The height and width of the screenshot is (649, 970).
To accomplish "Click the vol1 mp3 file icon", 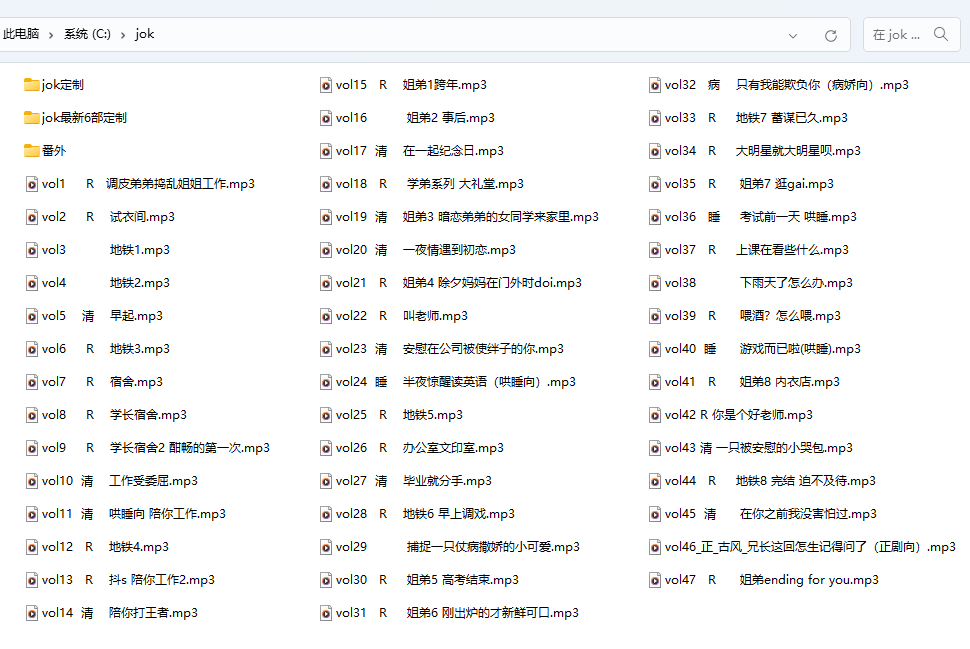I will (32, 184).
